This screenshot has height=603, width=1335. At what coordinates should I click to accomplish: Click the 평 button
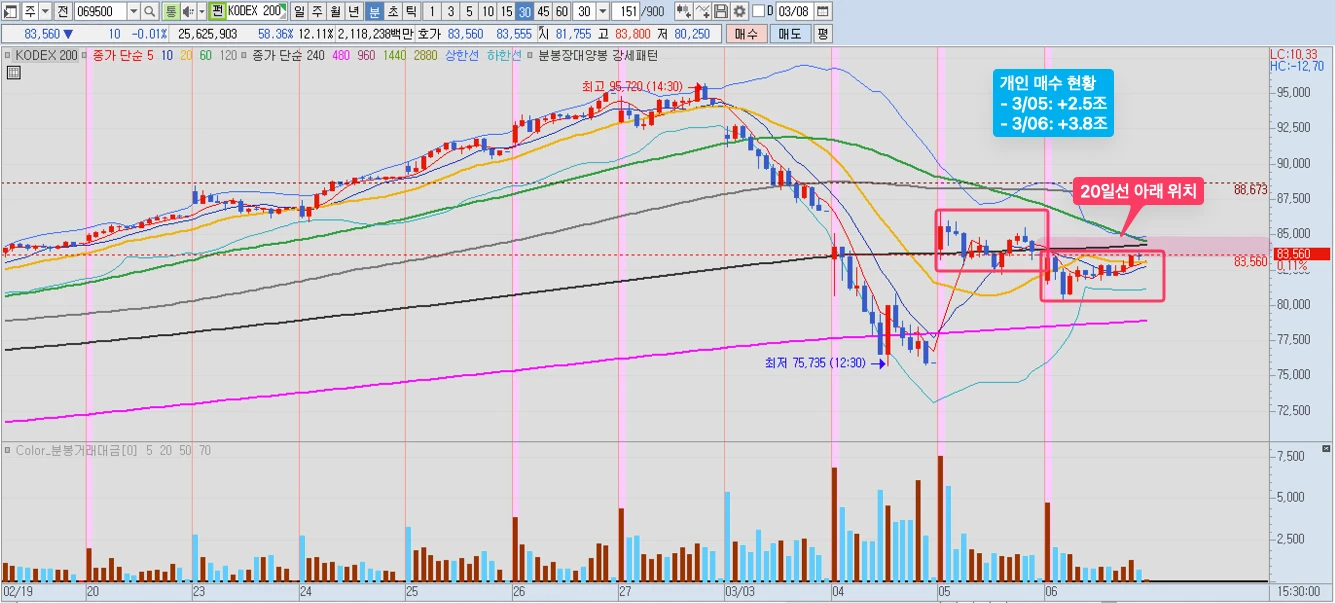click(823, 34)
